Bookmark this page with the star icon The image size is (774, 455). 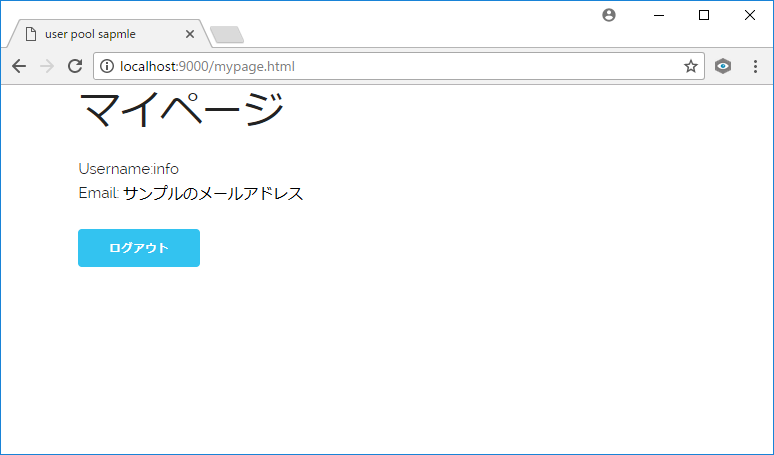point(691,66)
